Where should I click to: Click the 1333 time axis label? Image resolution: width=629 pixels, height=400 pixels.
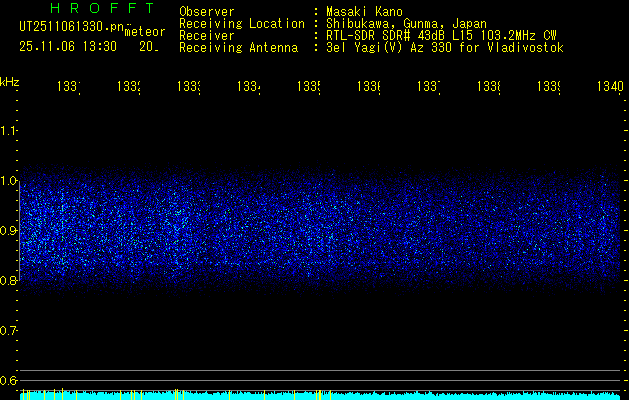(189, 86)
